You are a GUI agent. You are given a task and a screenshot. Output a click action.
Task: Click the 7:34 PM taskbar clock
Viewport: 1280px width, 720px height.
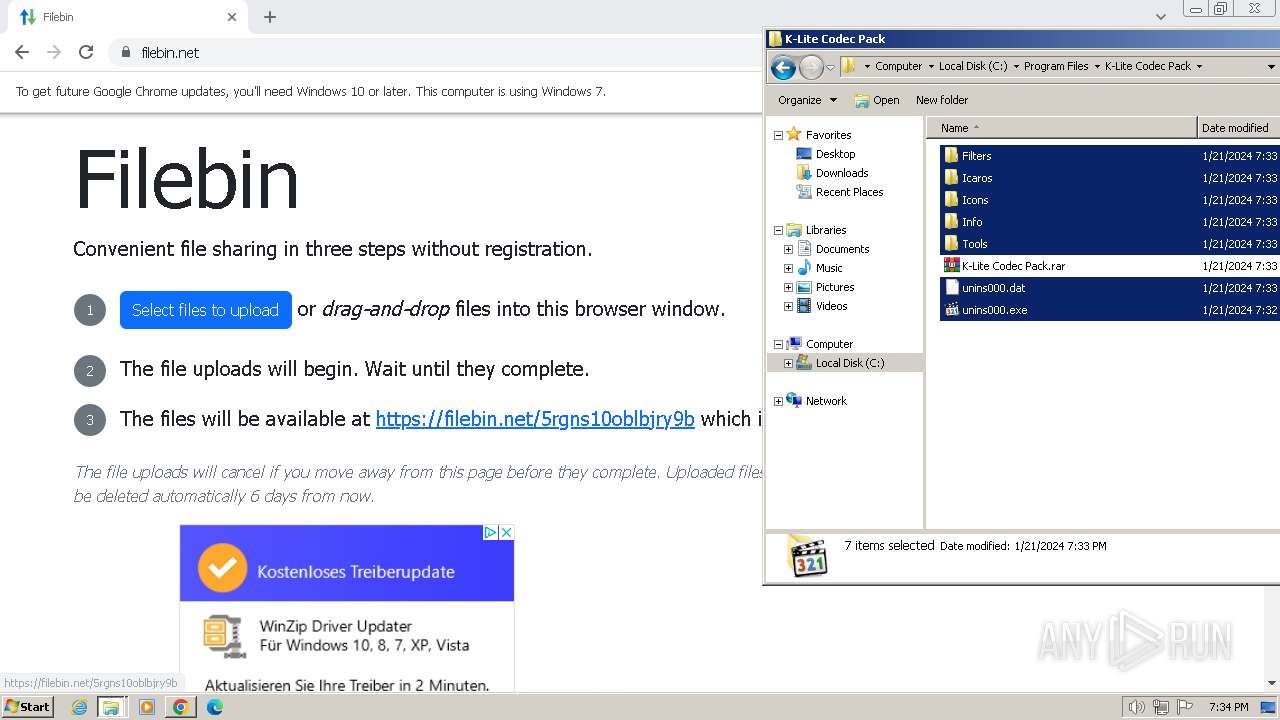click(1228, 707)
